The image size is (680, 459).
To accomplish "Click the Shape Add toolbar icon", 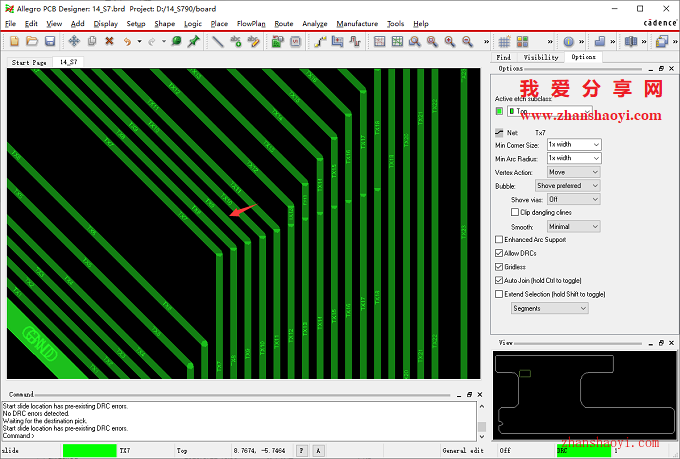I will click(600, 41).
